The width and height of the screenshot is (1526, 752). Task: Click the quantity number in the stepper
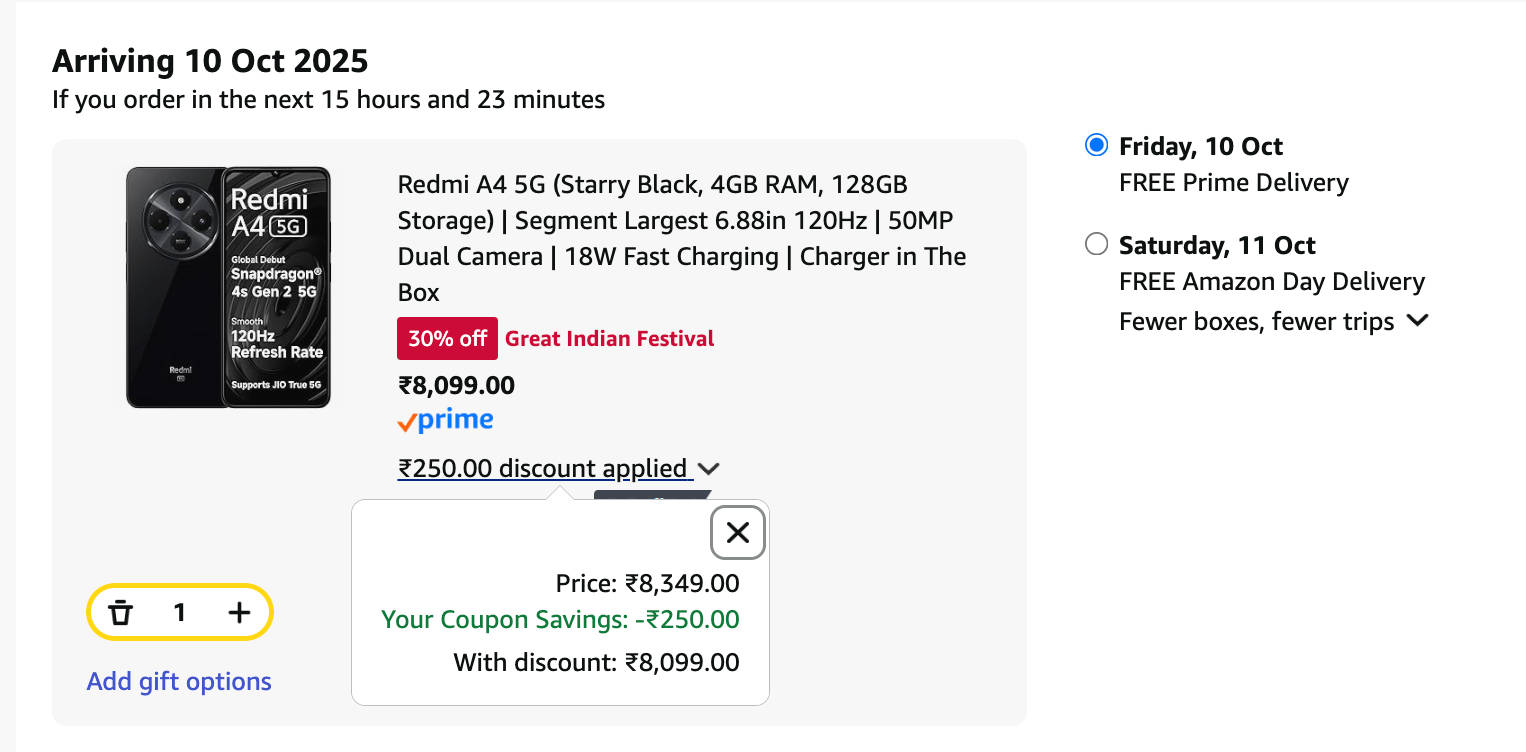point(180,613)
